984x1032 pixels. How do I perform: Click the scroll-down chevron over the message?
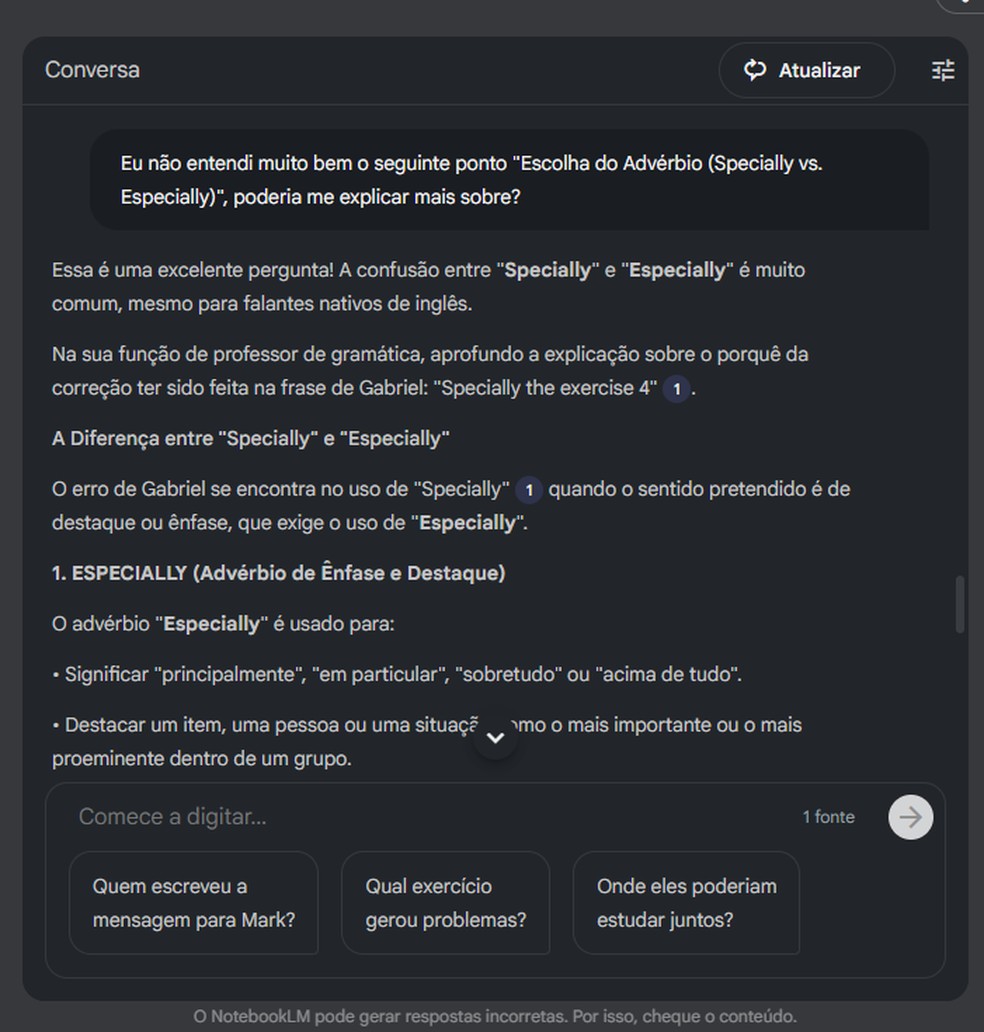pos(494,736)
